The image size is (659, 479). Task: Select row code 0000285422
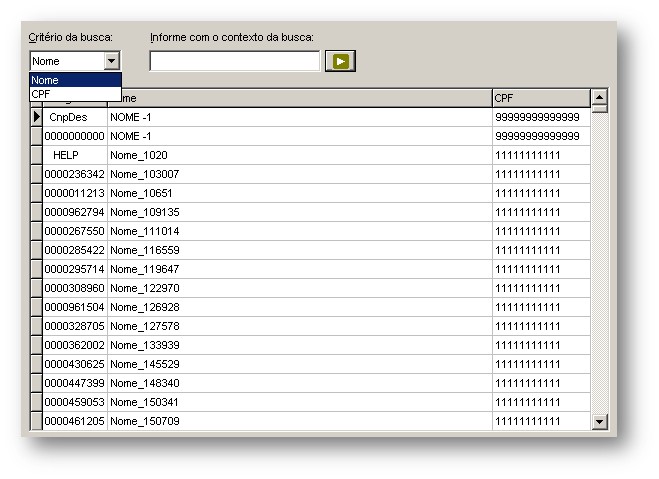point(75,250)
